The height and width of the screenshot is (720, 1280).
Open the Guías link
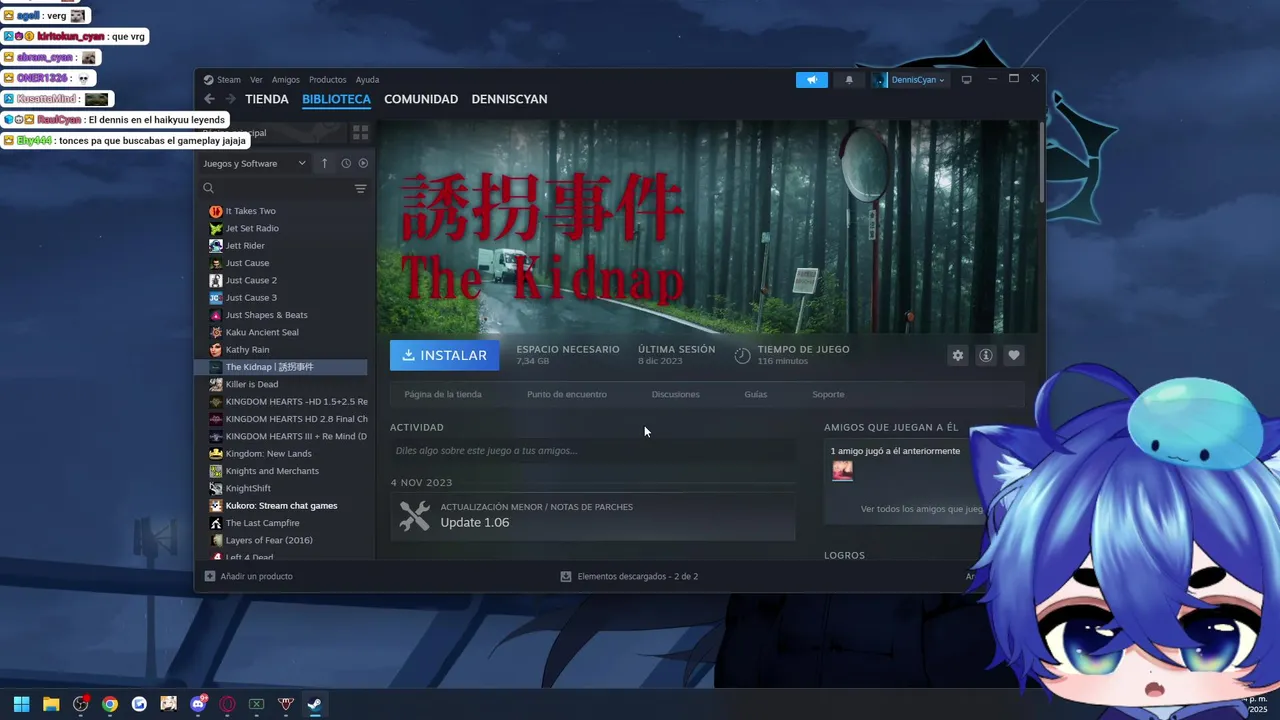[756, 394]
